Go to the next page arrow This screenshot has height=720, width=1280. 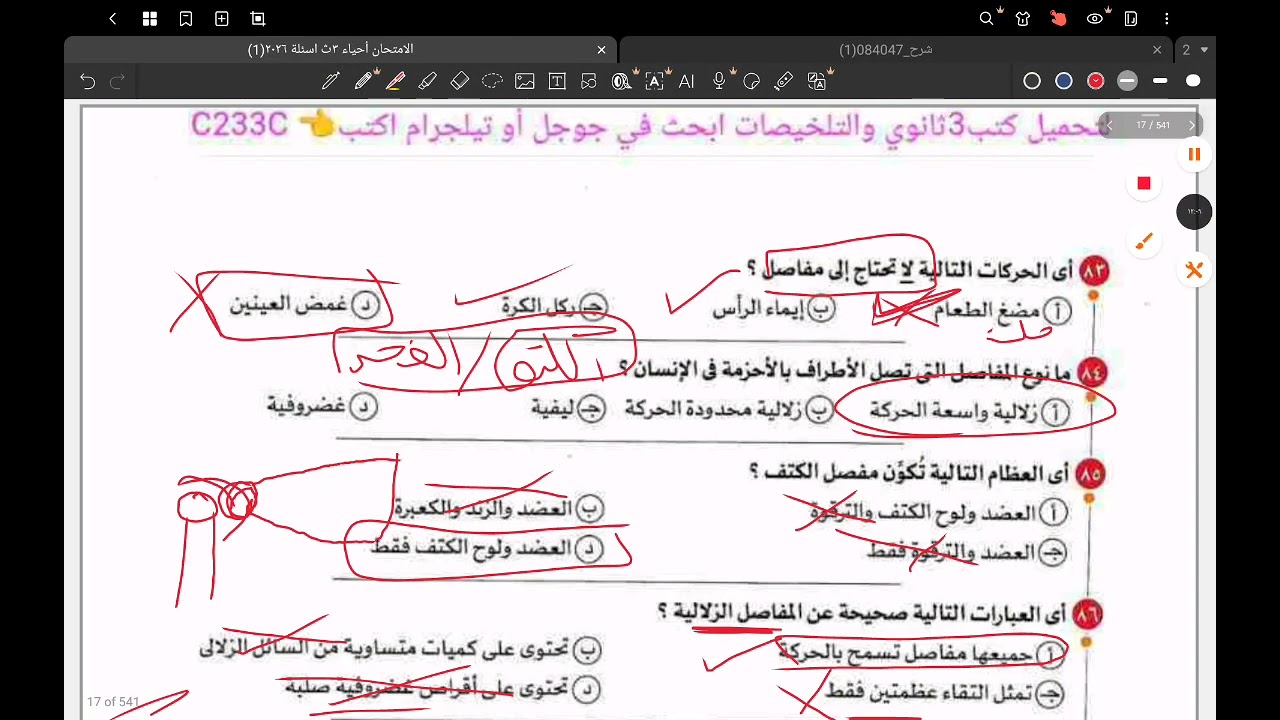click(1191, 125)
